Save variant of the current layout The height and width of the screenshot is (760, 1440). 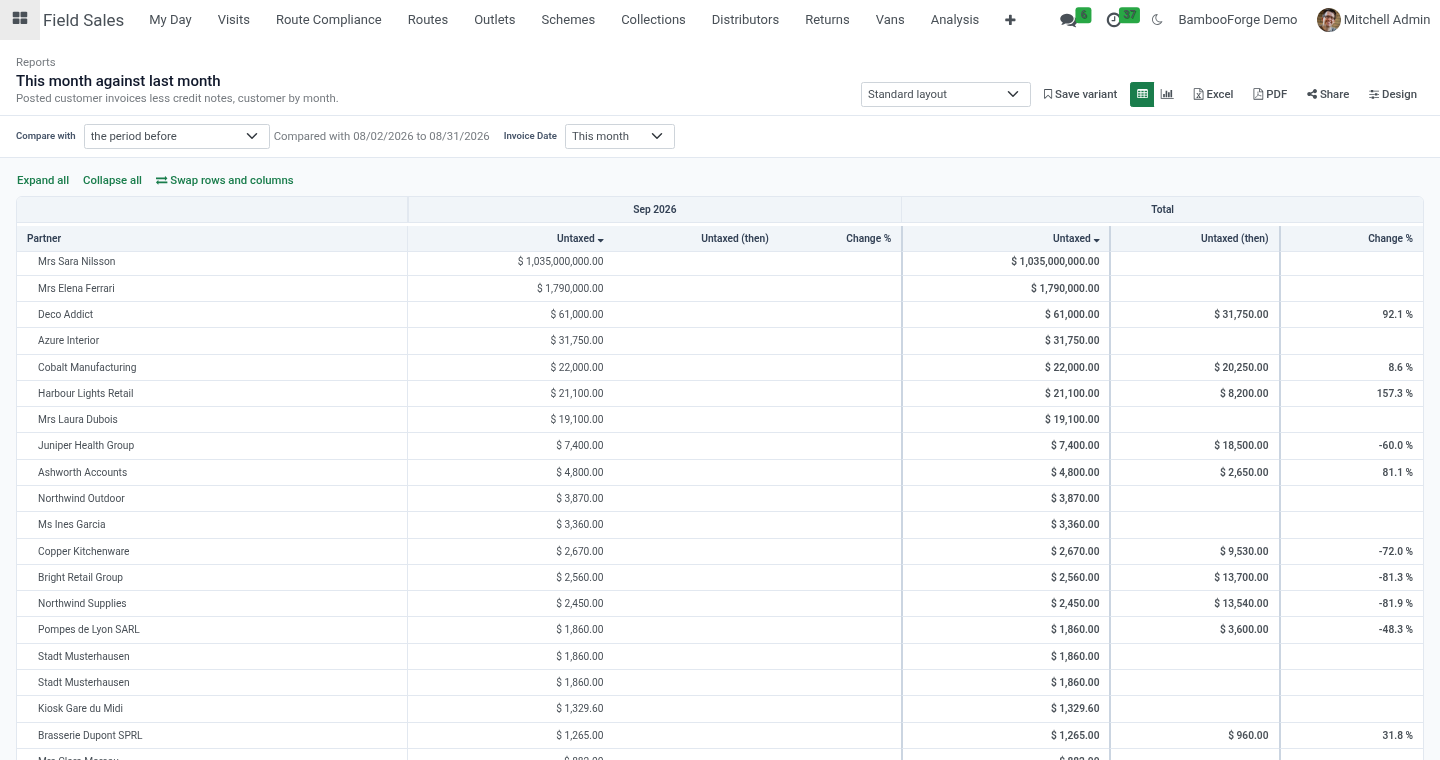[x=1080, y=94]
